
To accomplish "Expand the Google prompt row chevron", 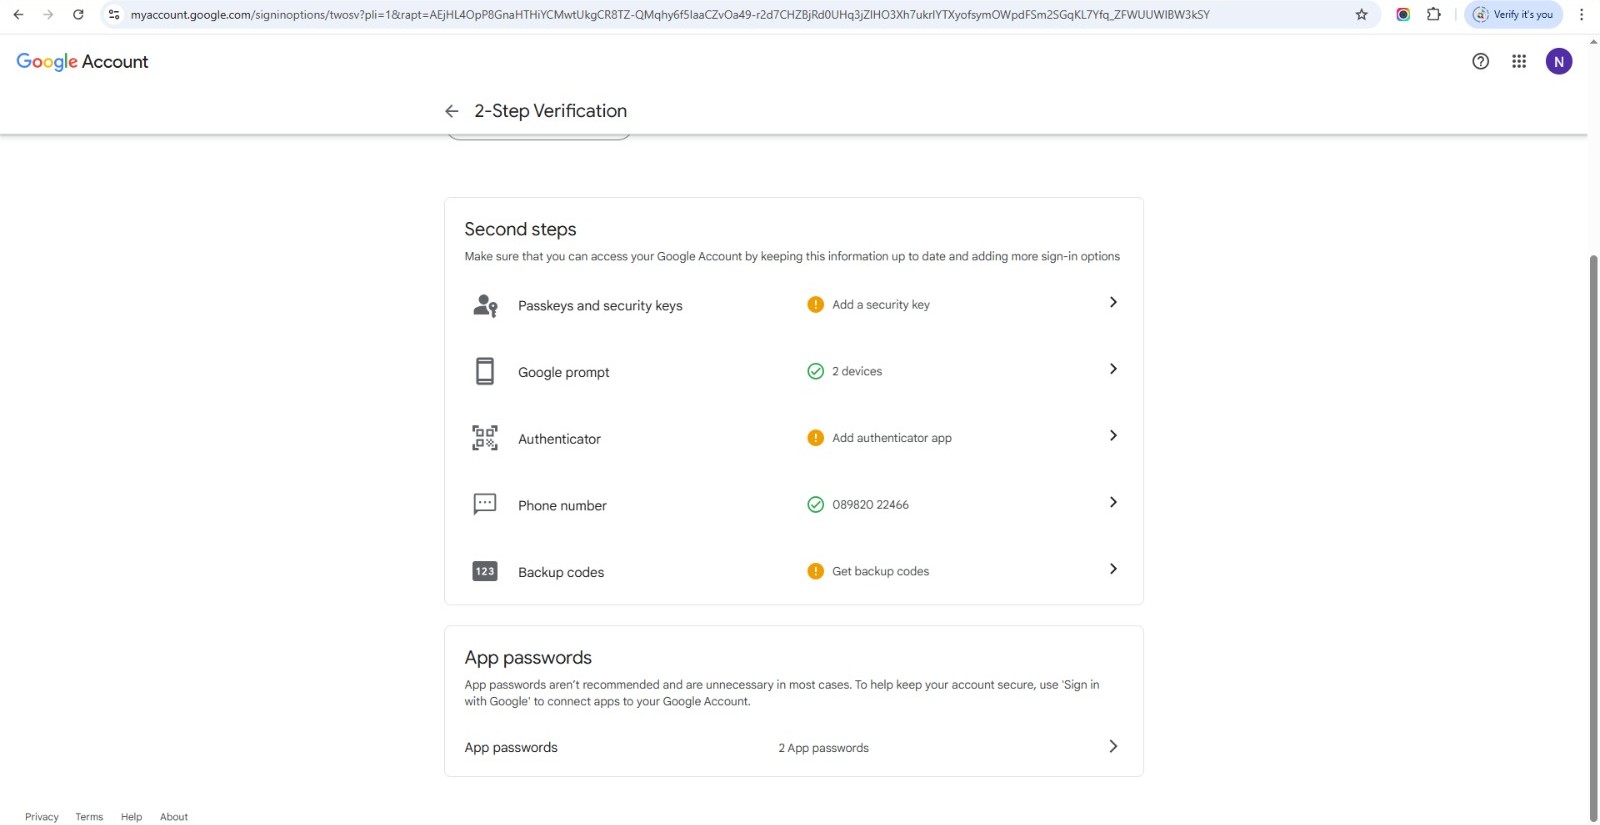I will pos(1113,369).
